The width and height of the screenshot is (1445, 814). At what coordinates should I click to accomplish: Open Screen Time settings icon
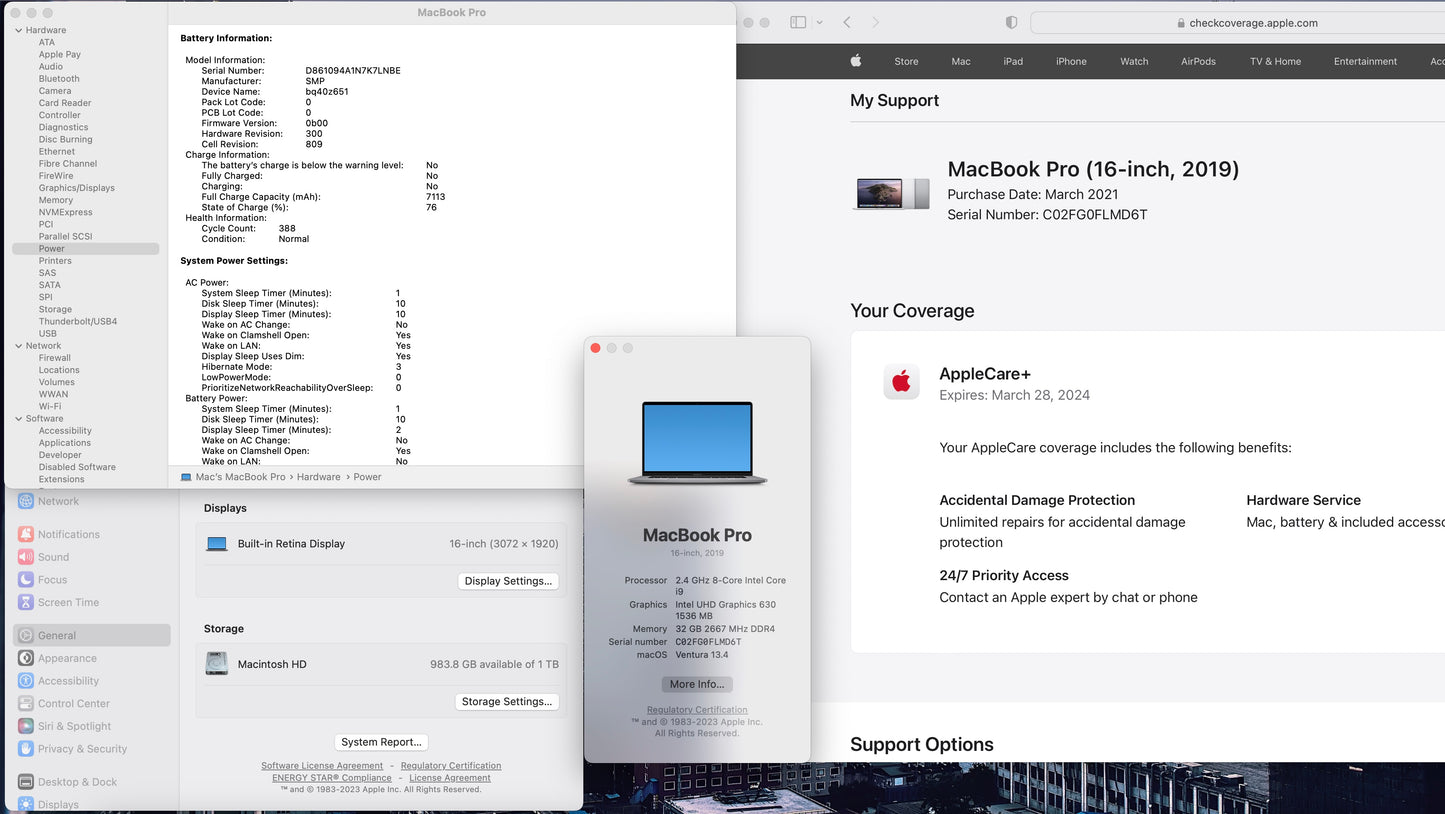pyautogui.click(x=25, y=602)
